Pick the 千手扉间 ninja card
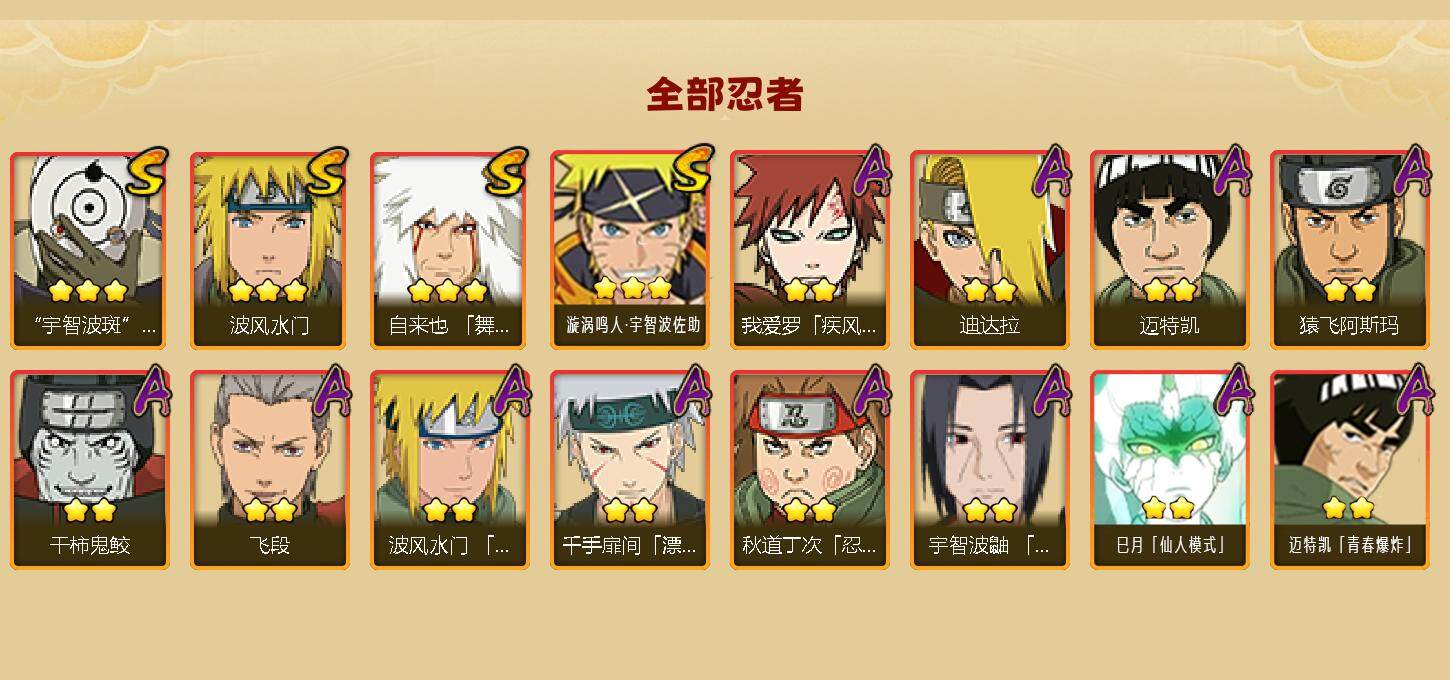The height and width of the screenshot is (680, 1450). (x=630, y=470)
